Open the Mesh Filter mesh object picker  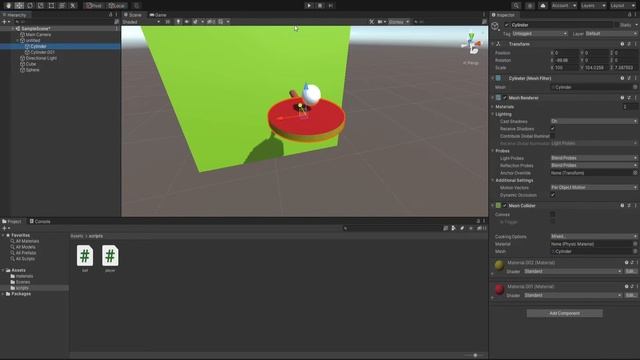pyautogui.click(x=635, y=87)
